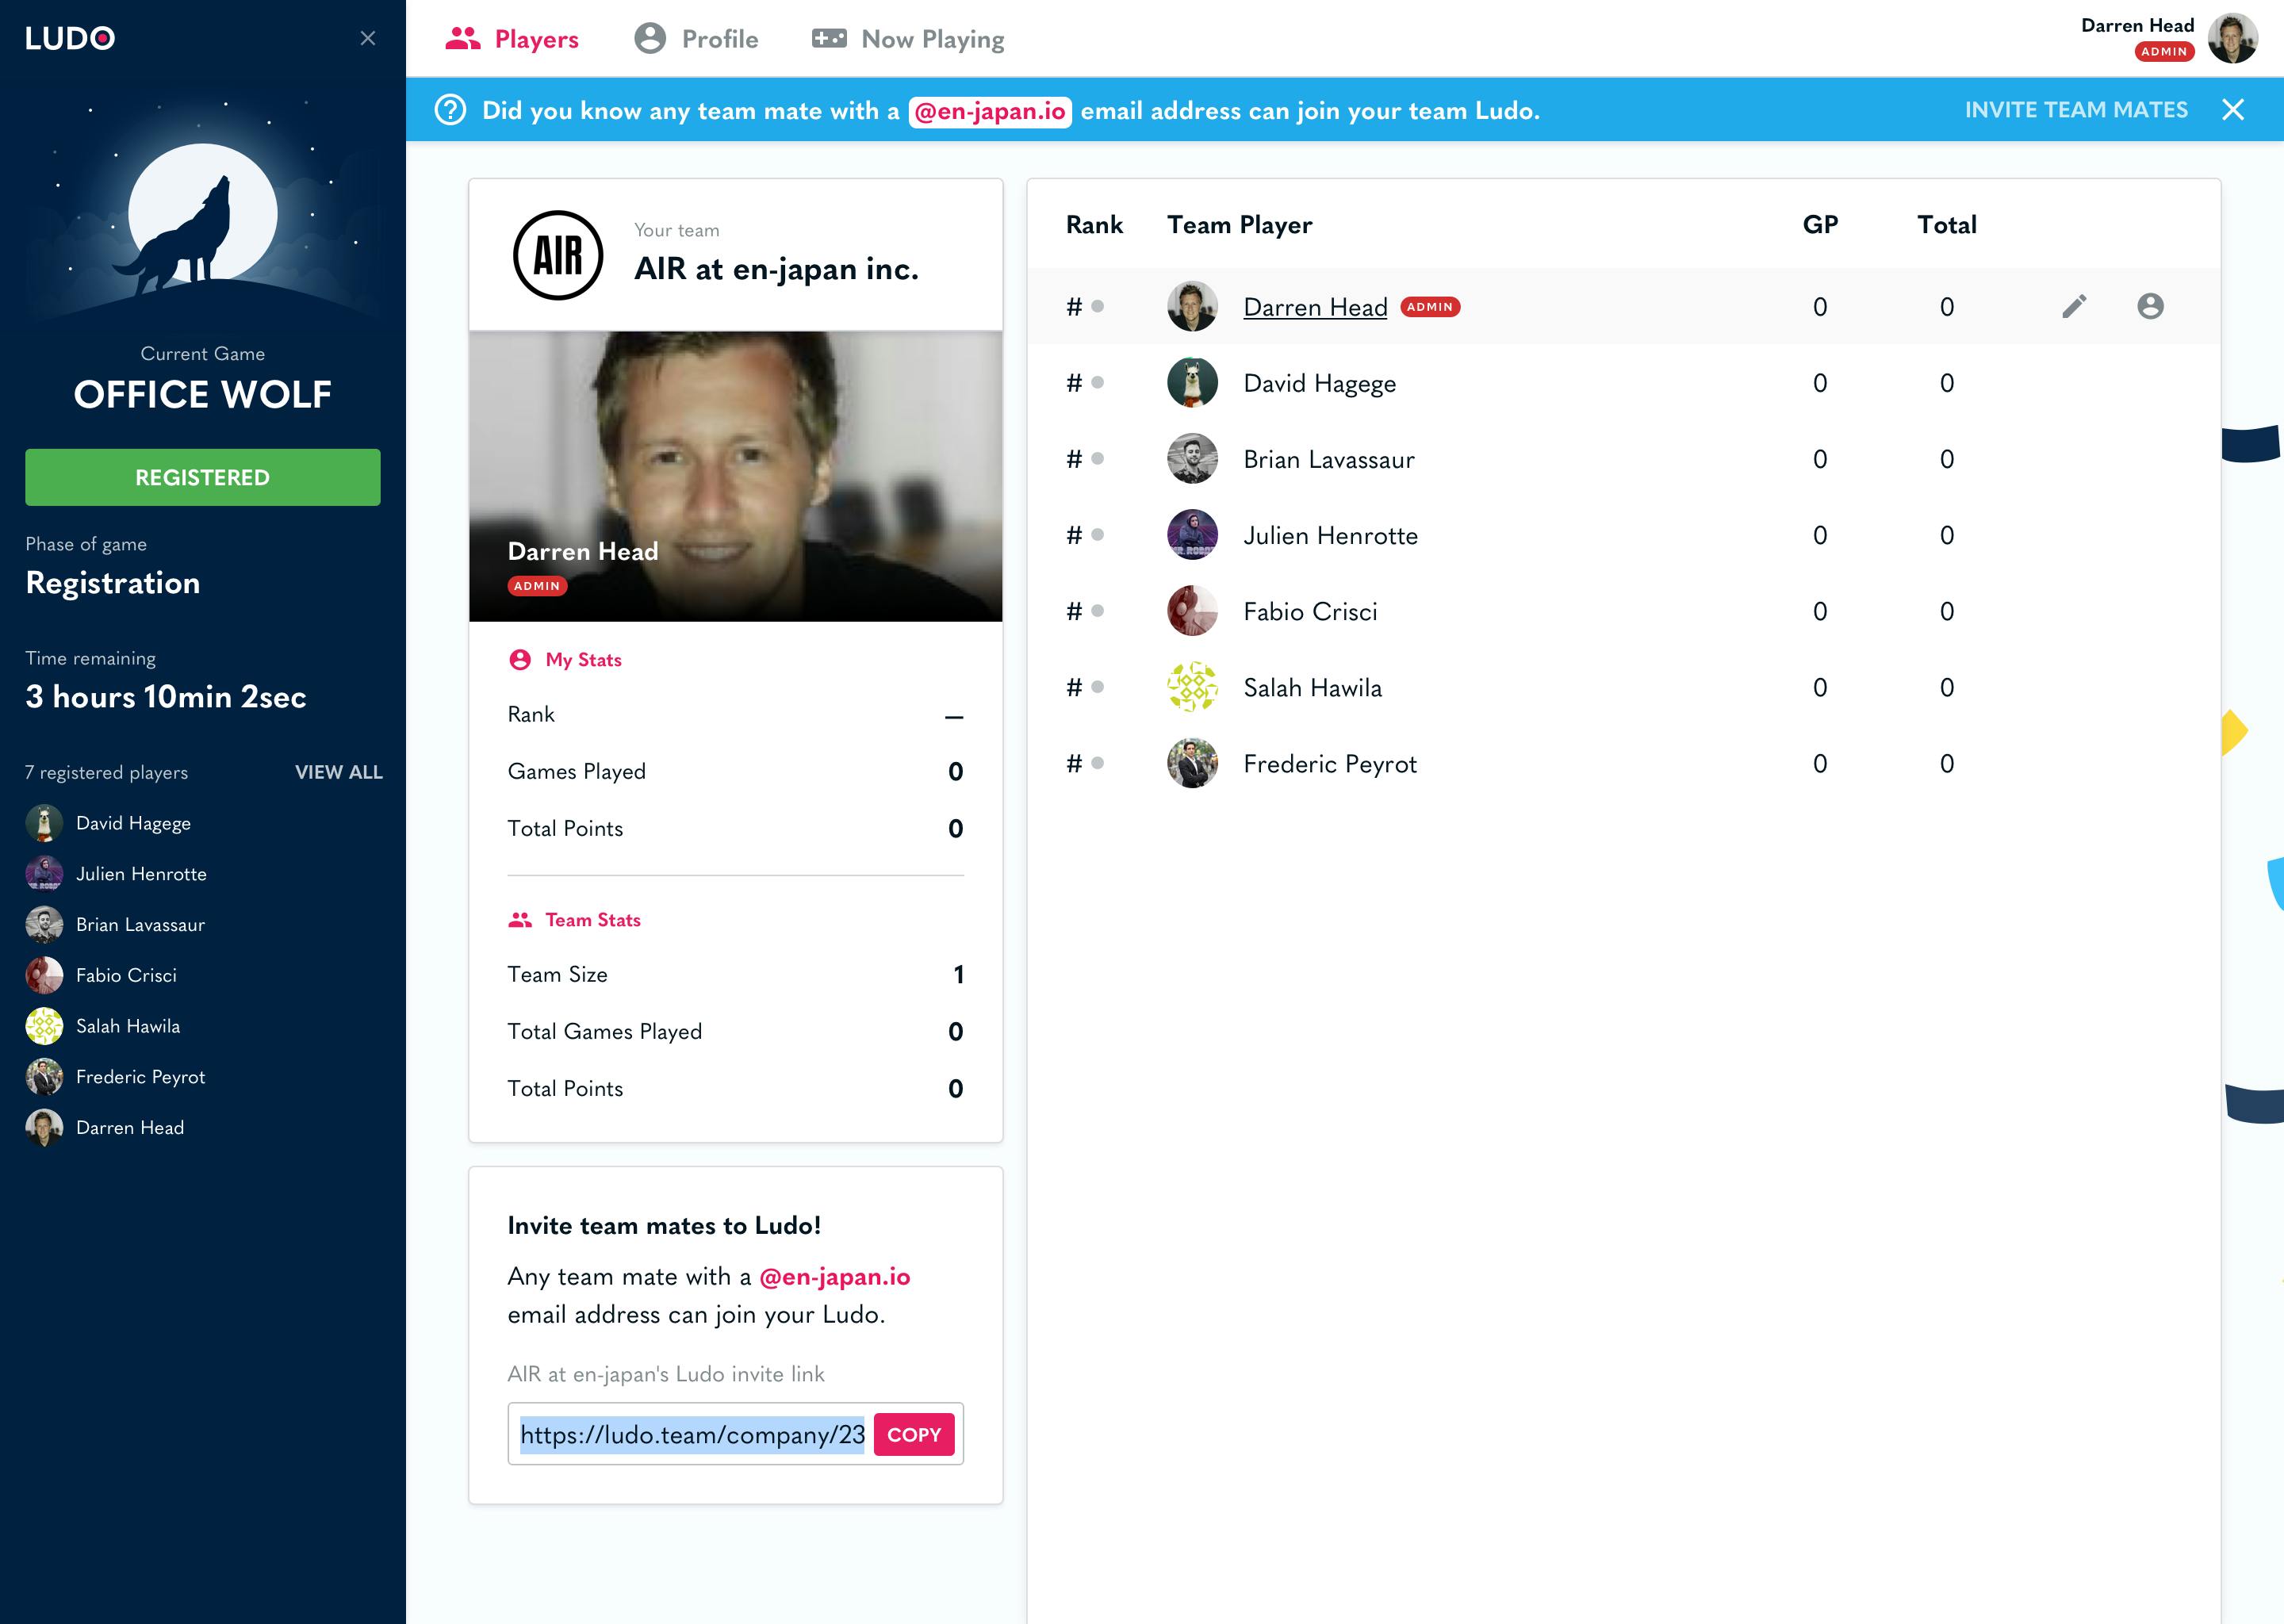
Task: Click the My Stats heading
Action: click(584, 660)
